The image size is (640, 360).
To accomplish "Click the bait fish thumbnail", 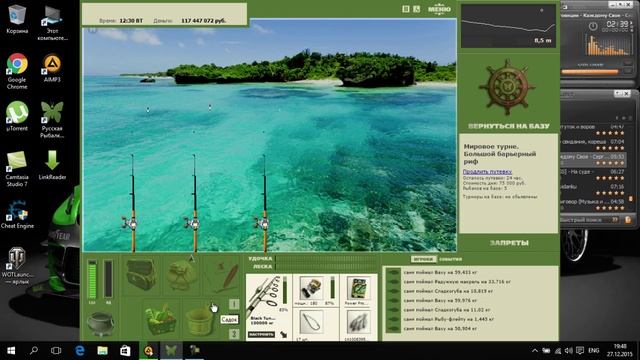I will coord(358,322).
